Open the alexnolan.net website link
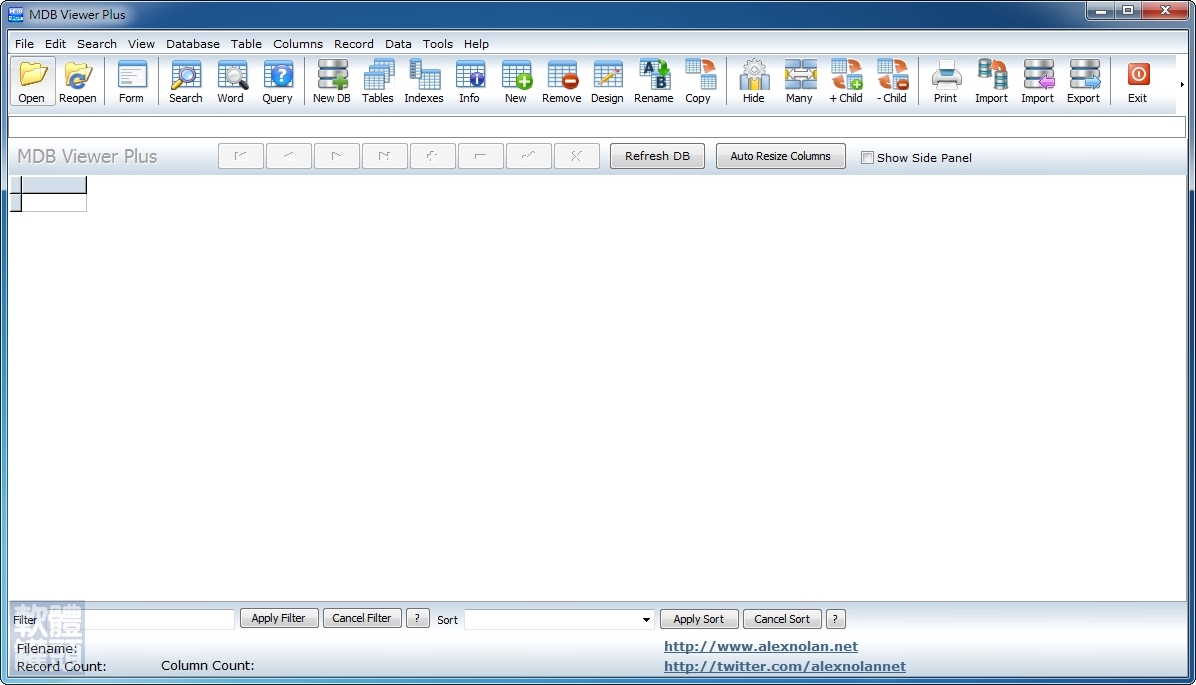Screen dimensions: 1196x685 (x=761, y=646)
